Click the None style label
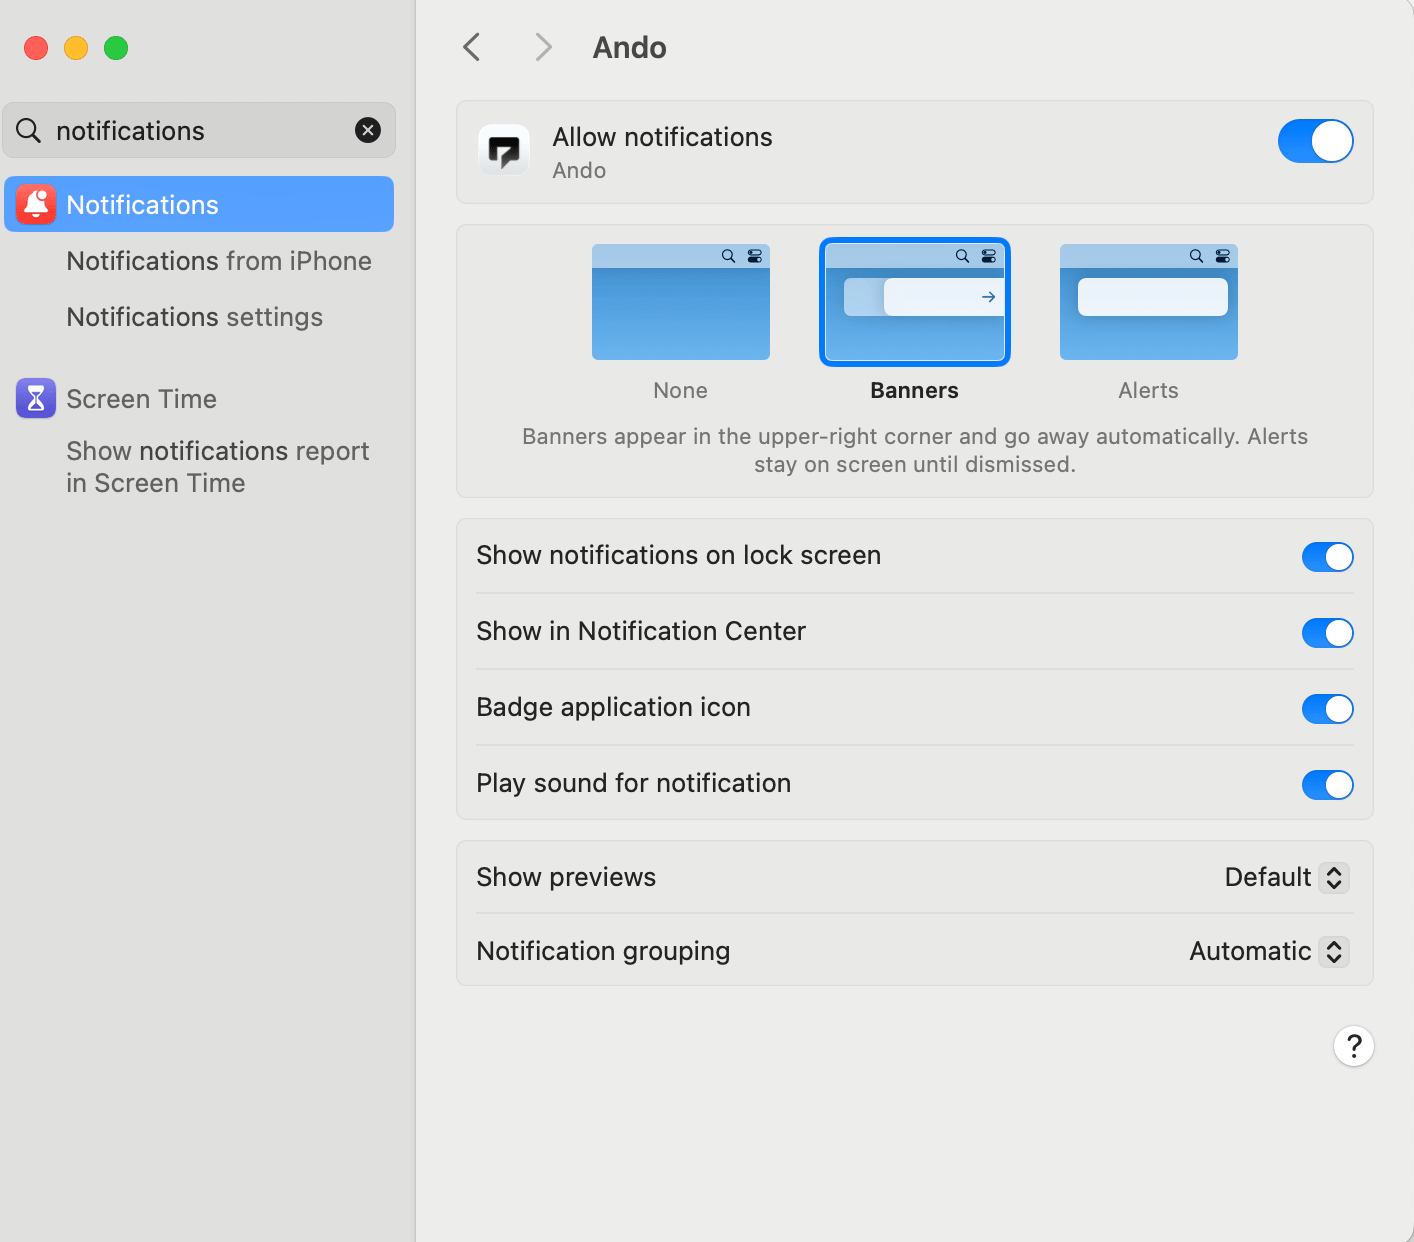 point(681,390)
